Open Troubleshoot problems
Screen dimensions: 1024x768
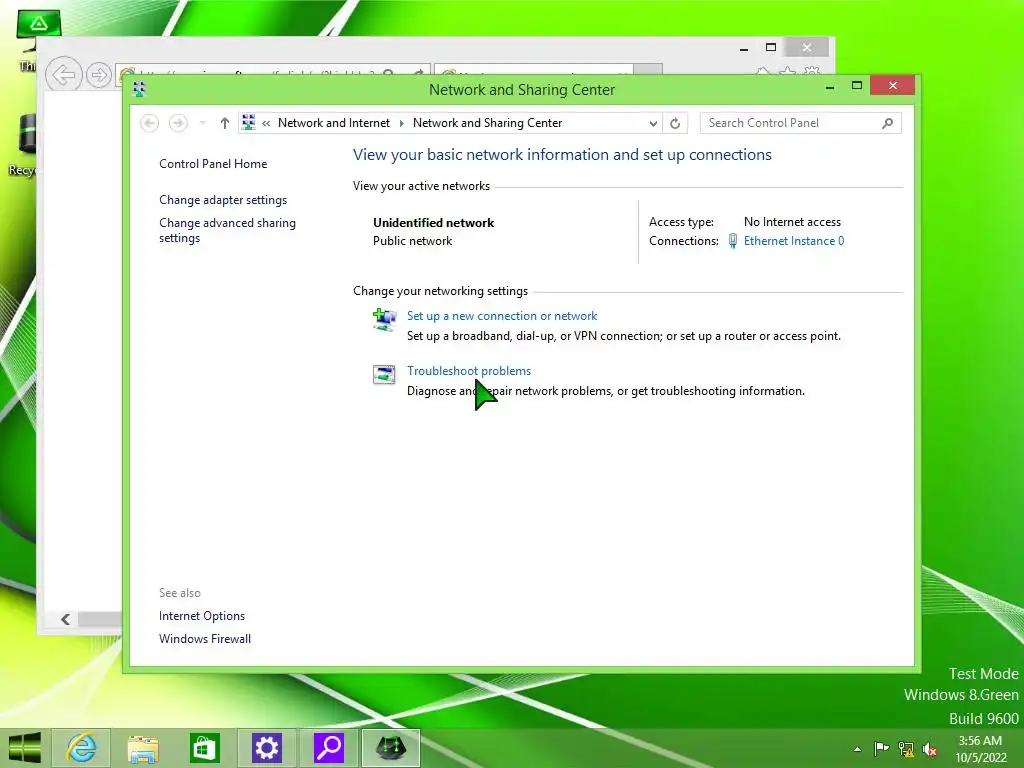pos(469,371)
